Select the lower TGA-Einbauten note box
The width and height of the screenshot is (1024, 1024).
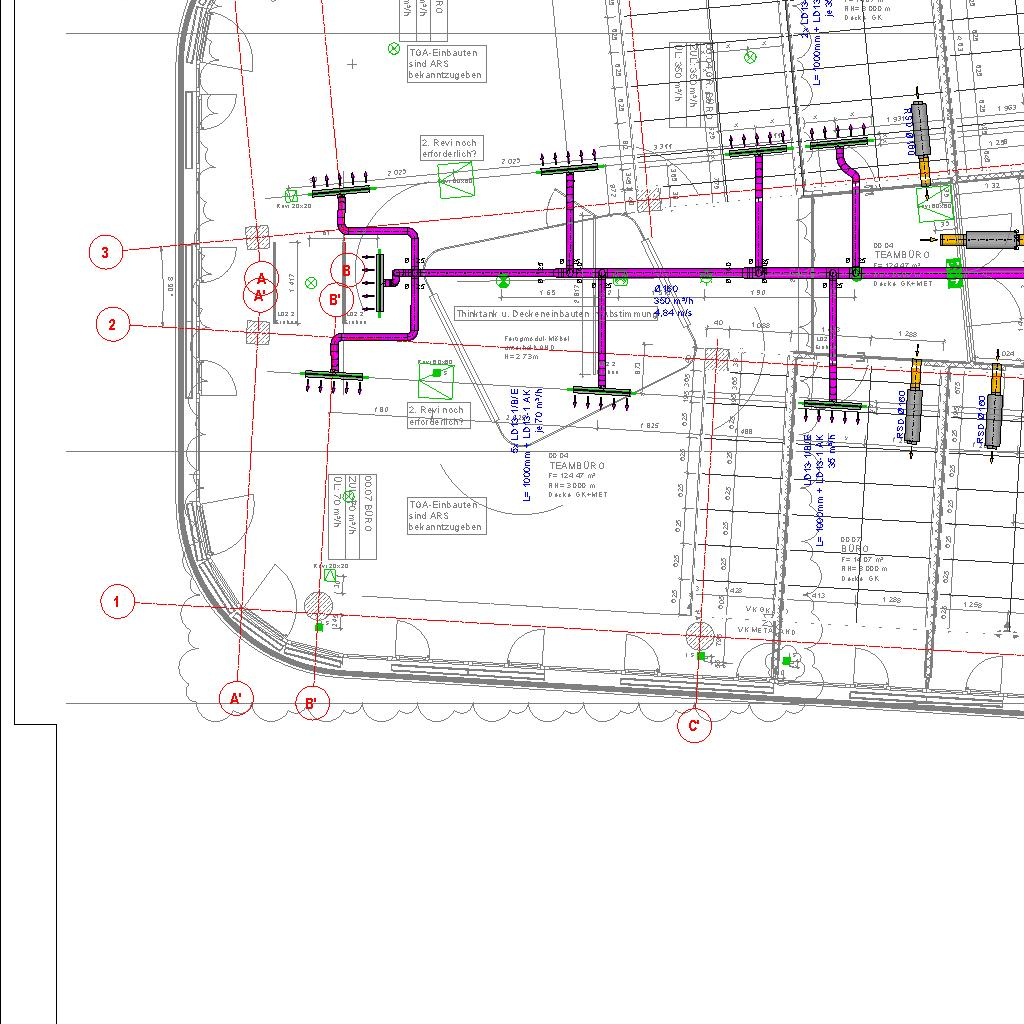pyautogui.click(x=447, y=516)
